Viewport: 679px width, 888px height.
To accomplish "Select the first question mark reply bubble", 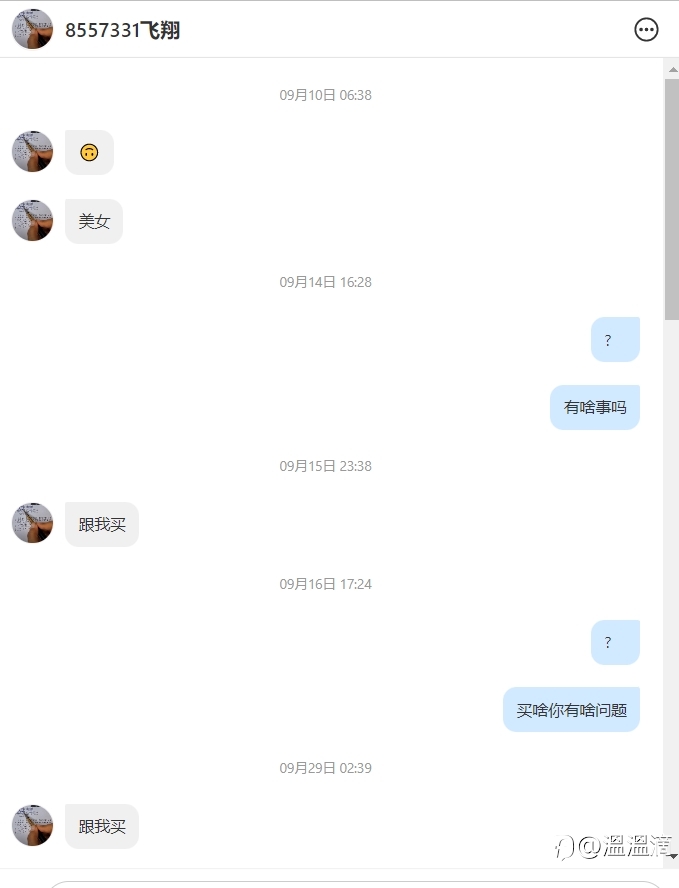I will pyautogui.click(x=616, y=340).
